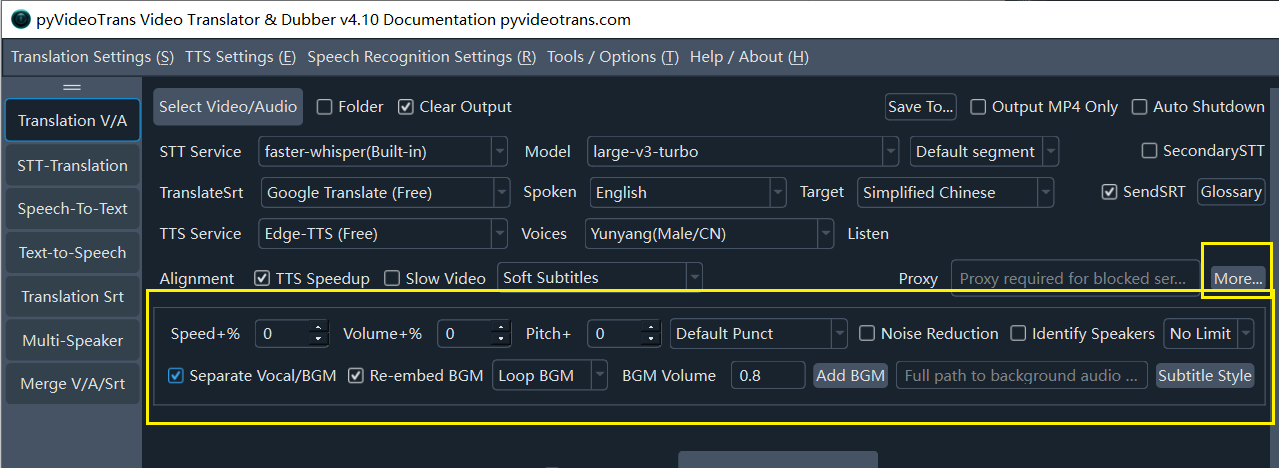Open Loop BGM dropdown
The height and width of the screenshot is (468, 1279).
pyautogui.click(x=550, y=376)
